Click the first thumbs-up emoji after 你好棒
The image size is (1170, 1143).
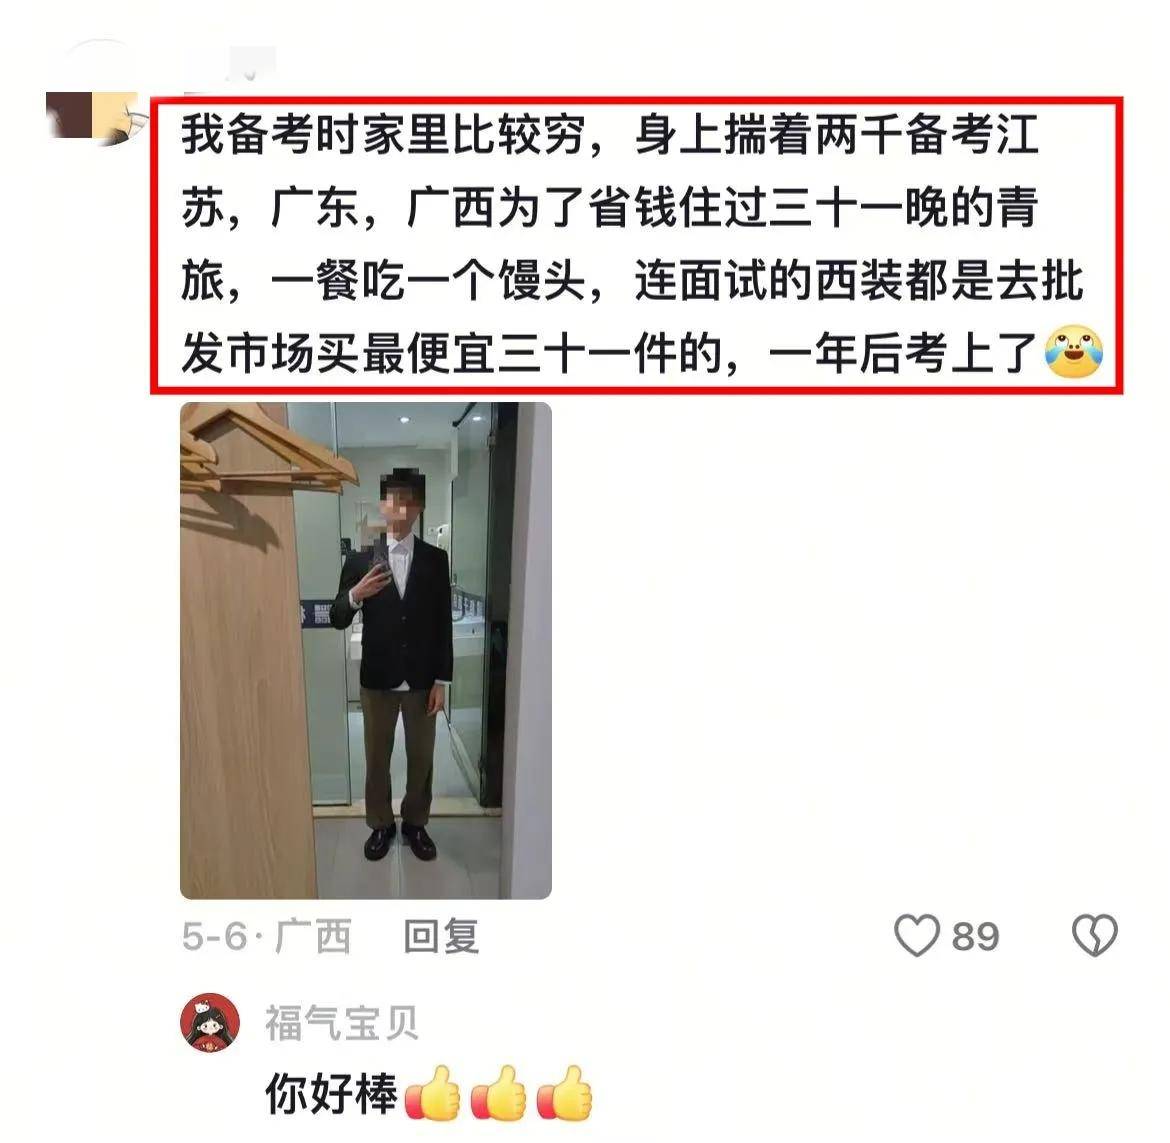pos(433,1093)
